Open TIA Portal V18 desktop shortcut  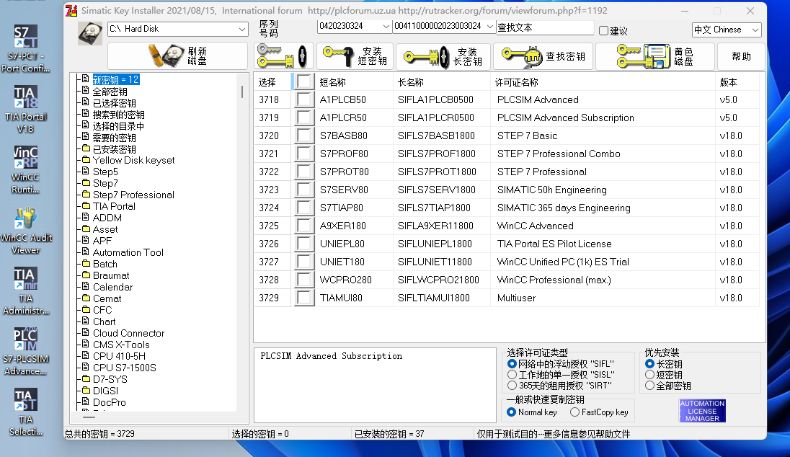(x=25, y=109)
